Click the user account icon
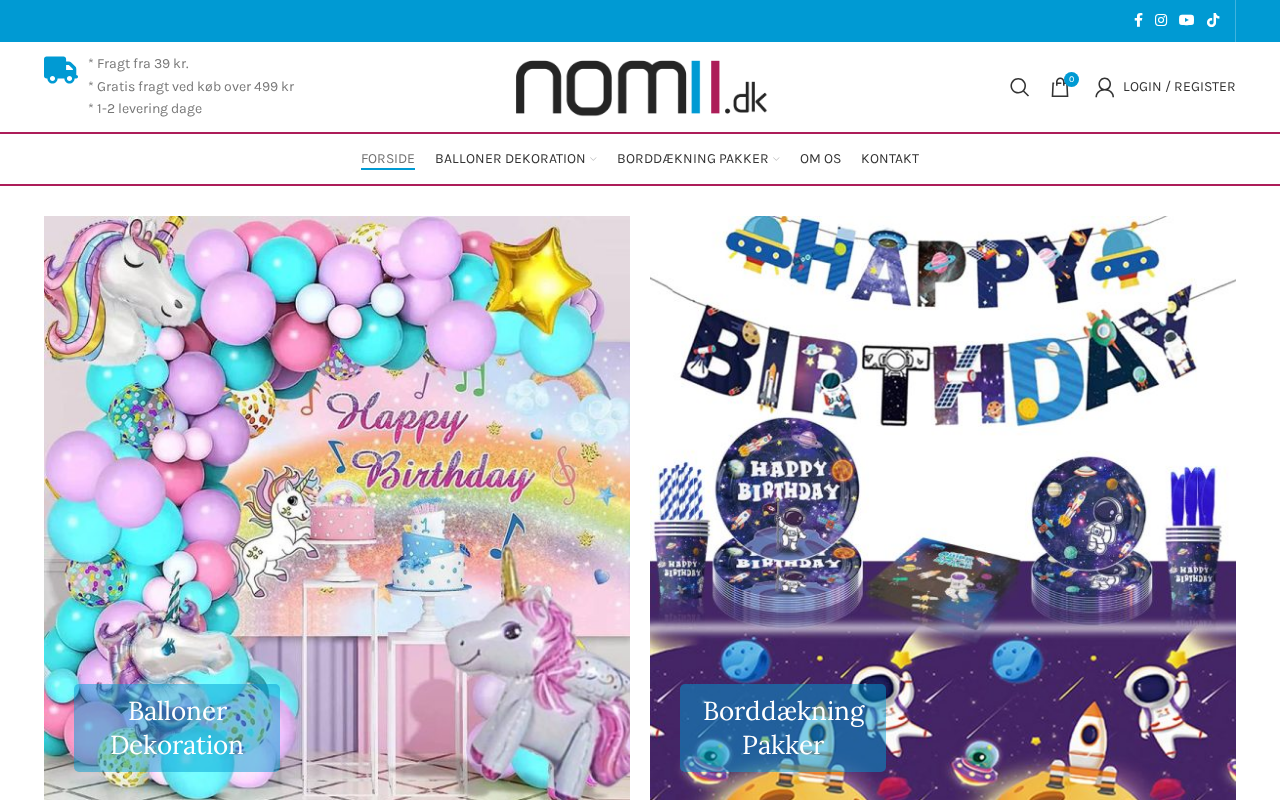 point(1104,87)
